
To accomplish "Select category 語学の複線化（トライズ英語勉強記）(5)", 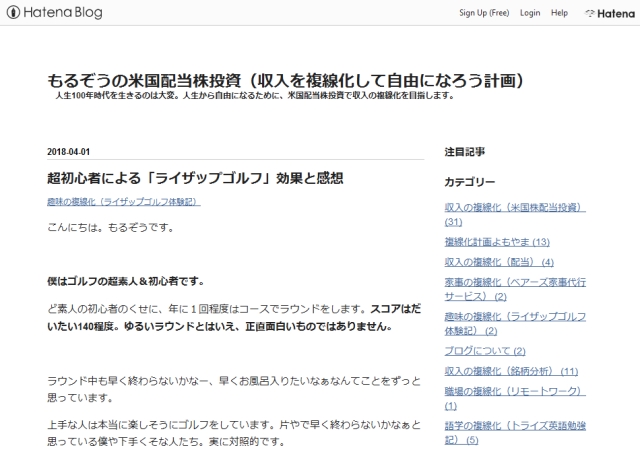I will tap(515, 433).
